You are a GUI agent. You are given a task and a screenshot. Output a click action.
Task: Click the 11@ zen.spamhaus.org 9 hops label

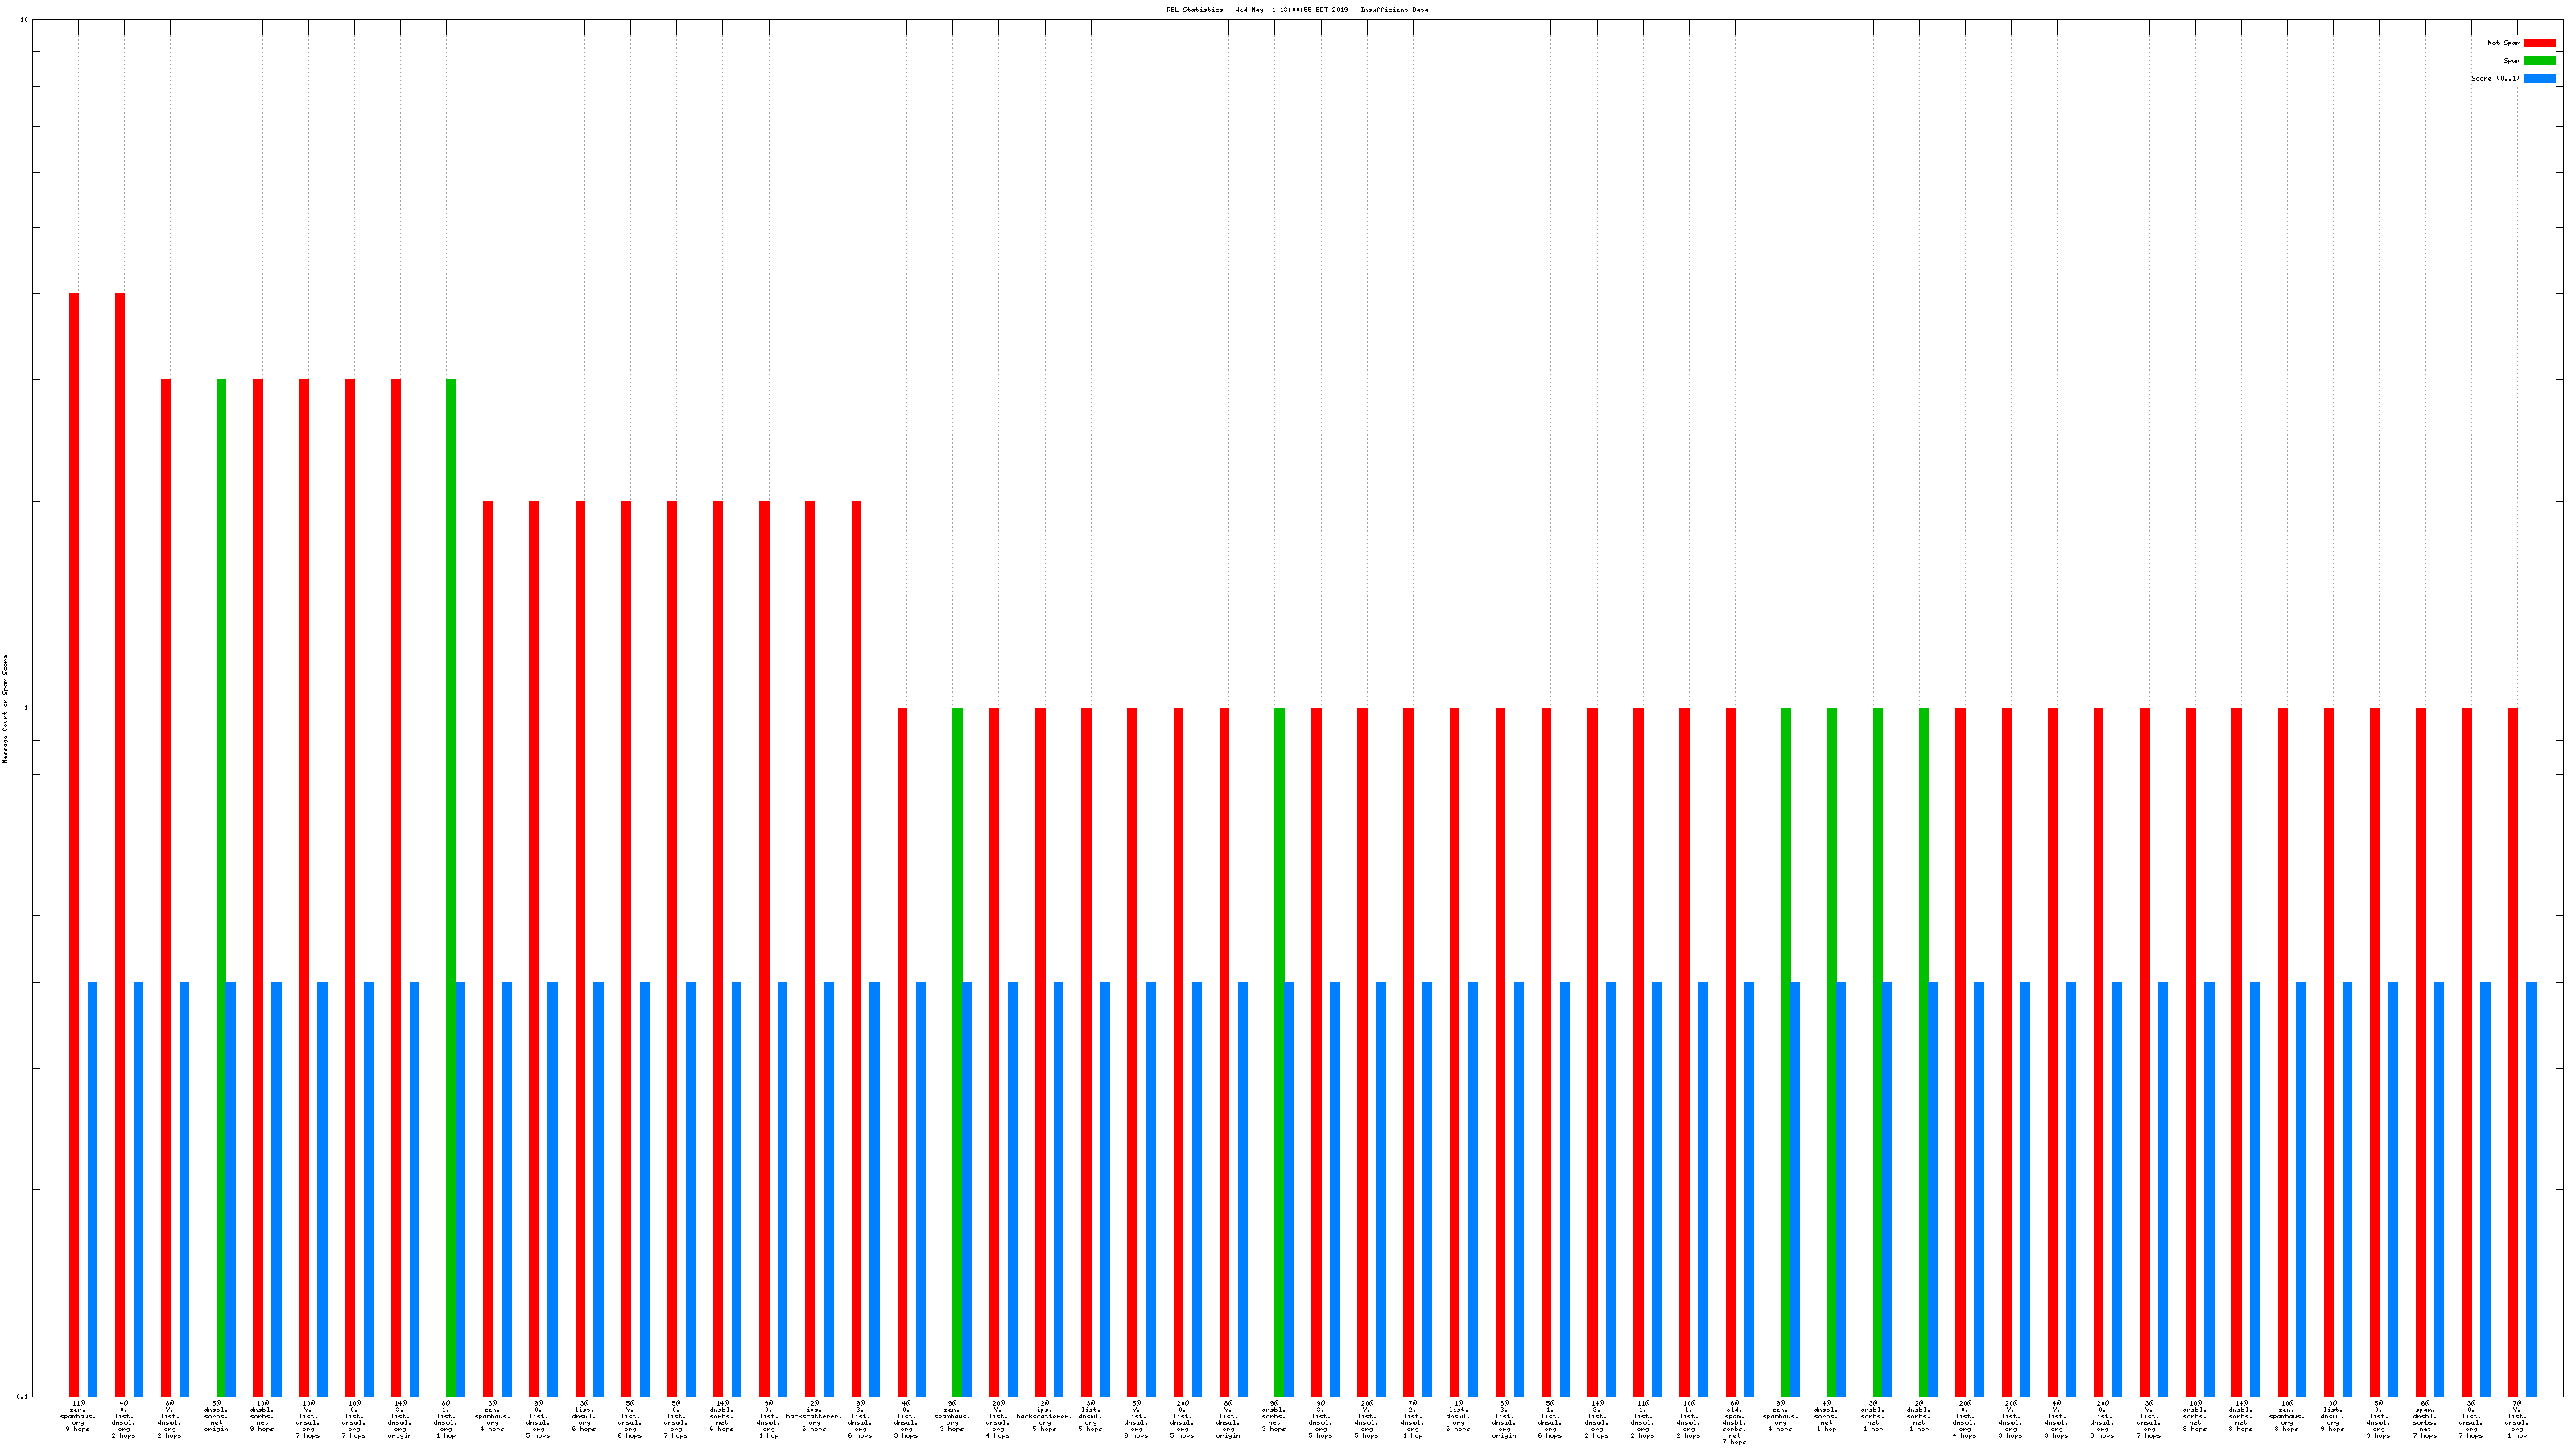point(78,1416)
